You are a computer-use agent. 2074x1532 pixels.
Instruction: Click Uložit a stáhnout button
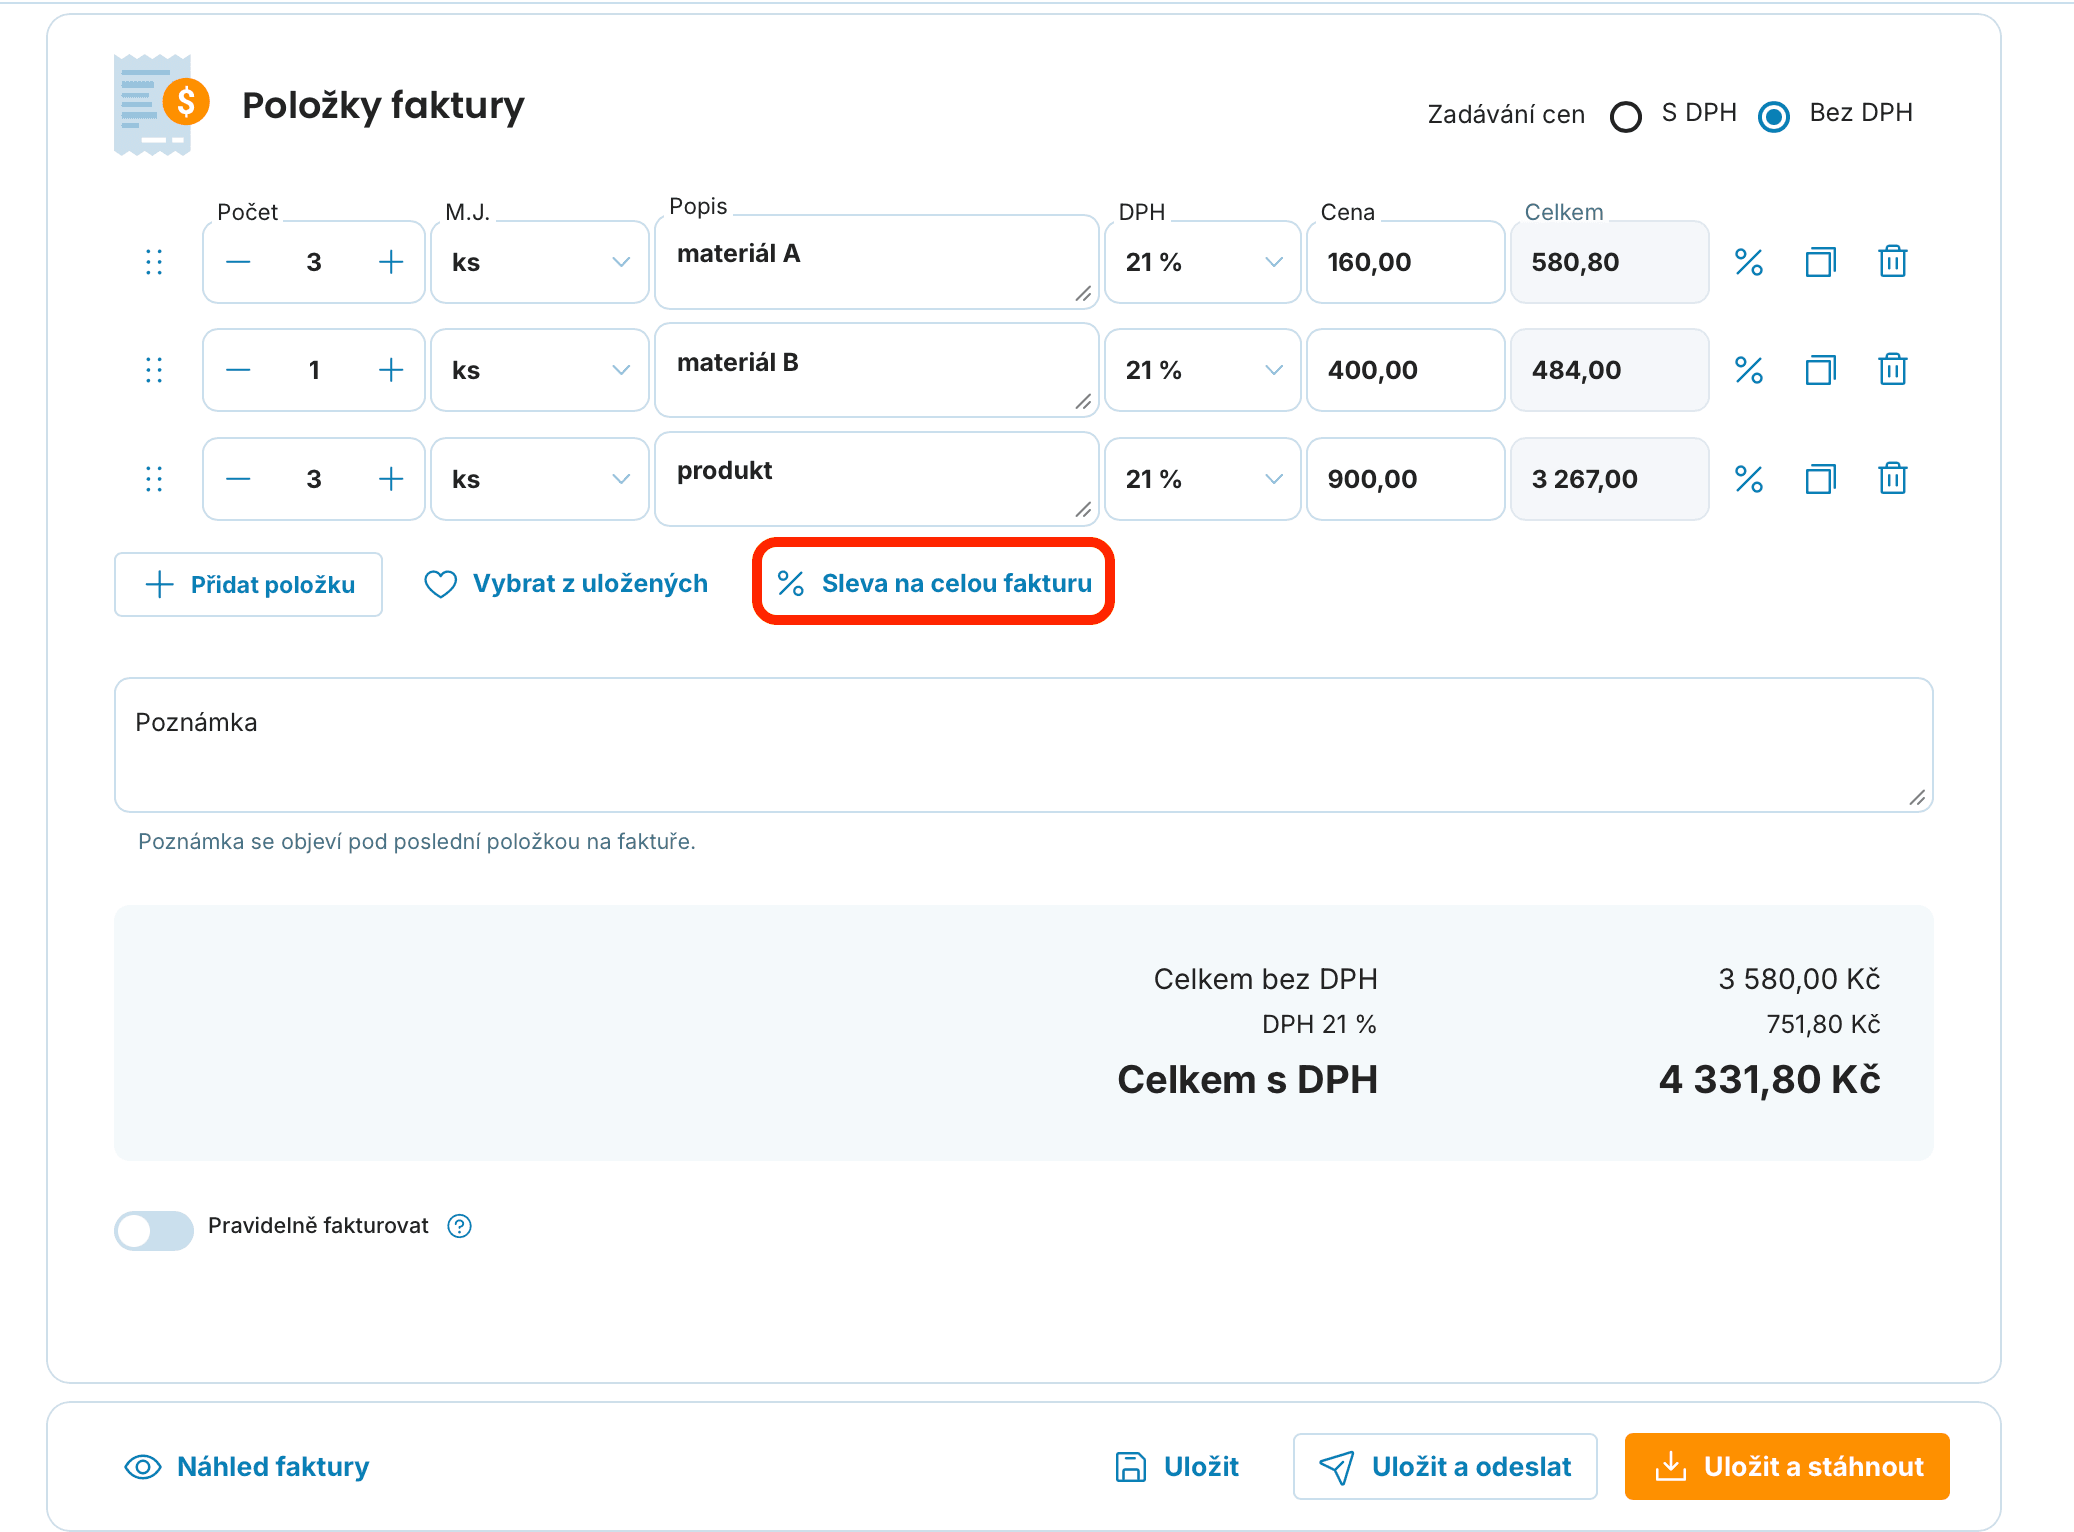pyautogui.click(x=1787, y=1466)
